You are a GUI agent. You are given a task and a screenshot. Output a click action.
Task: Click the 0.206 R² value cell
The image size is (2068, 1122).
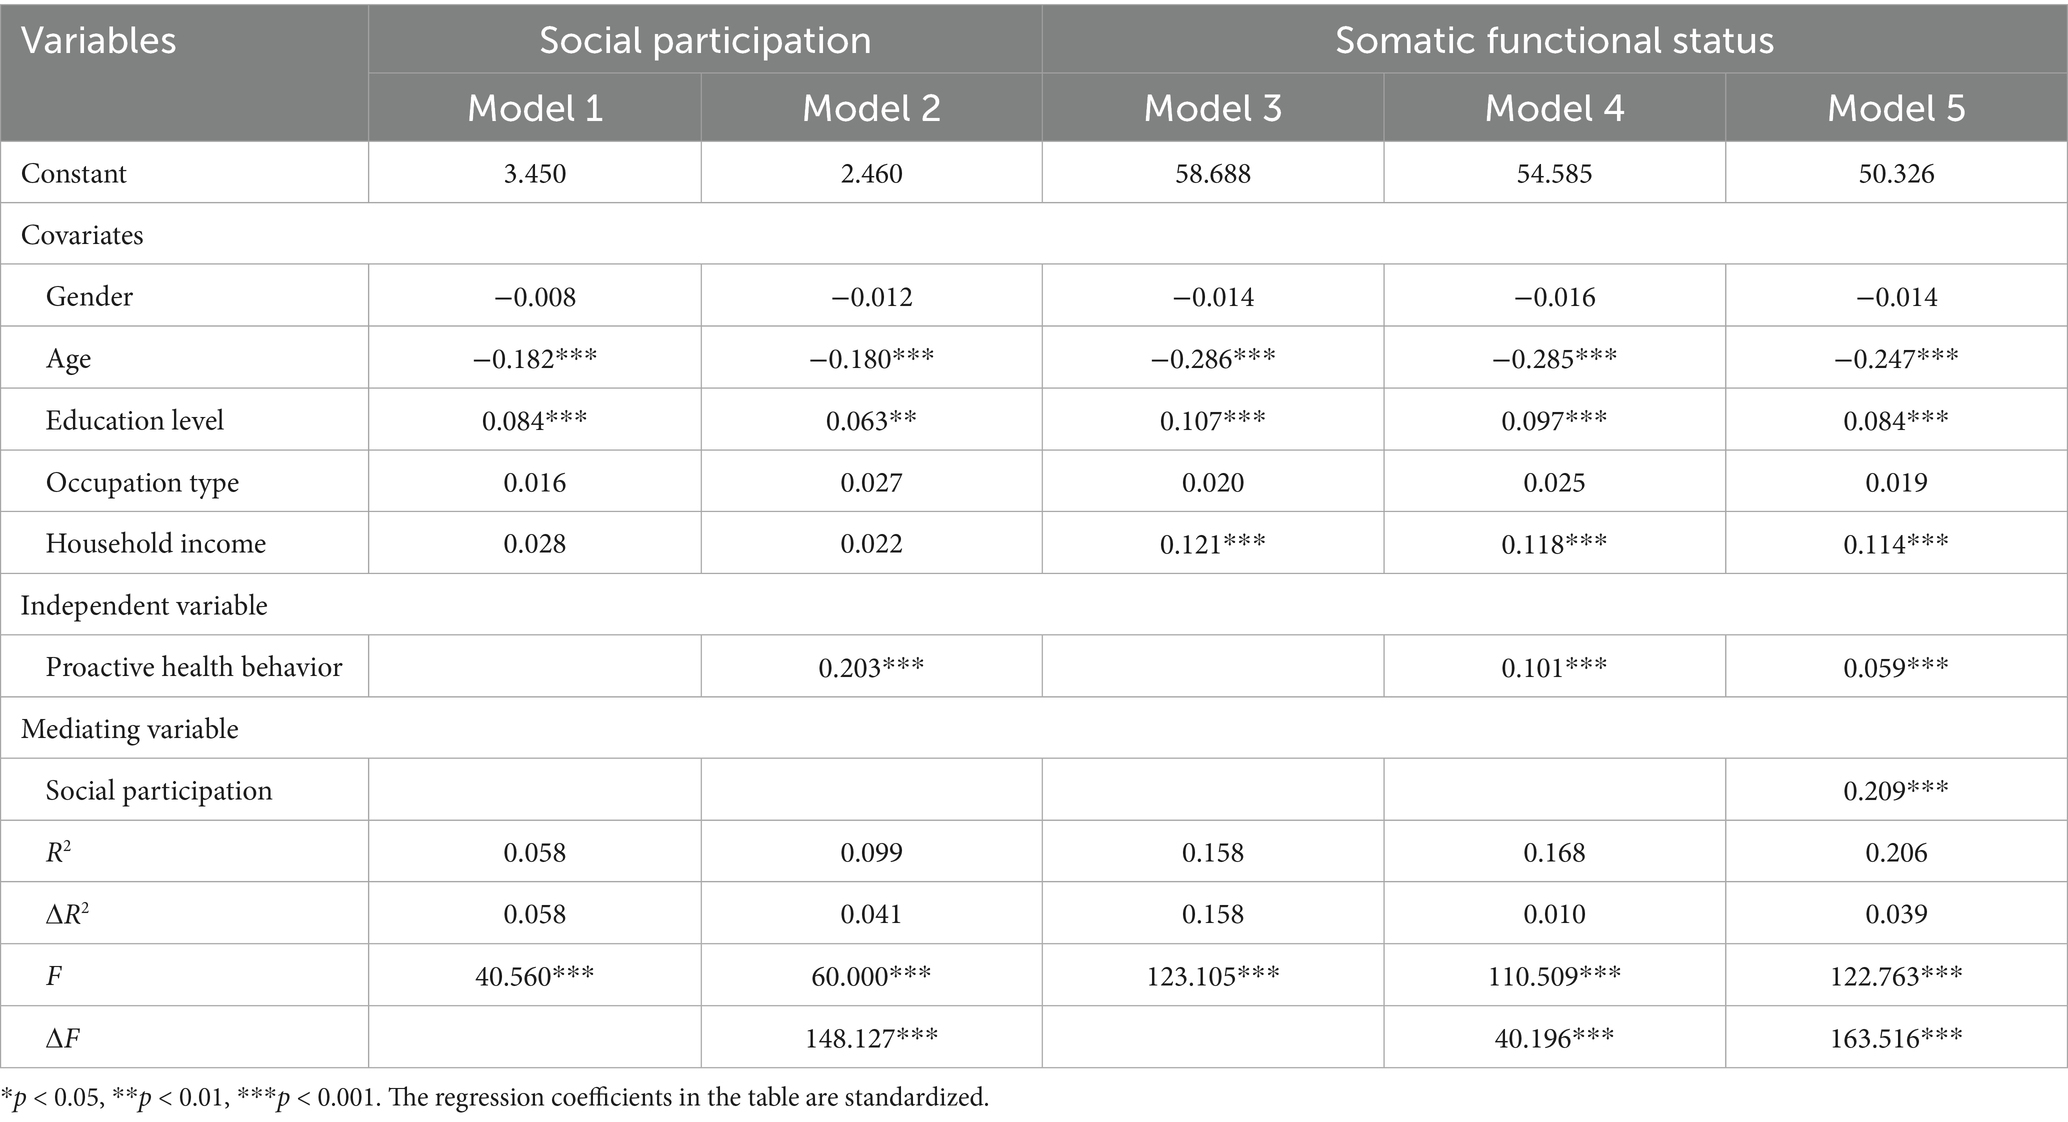click(1896, 853)
